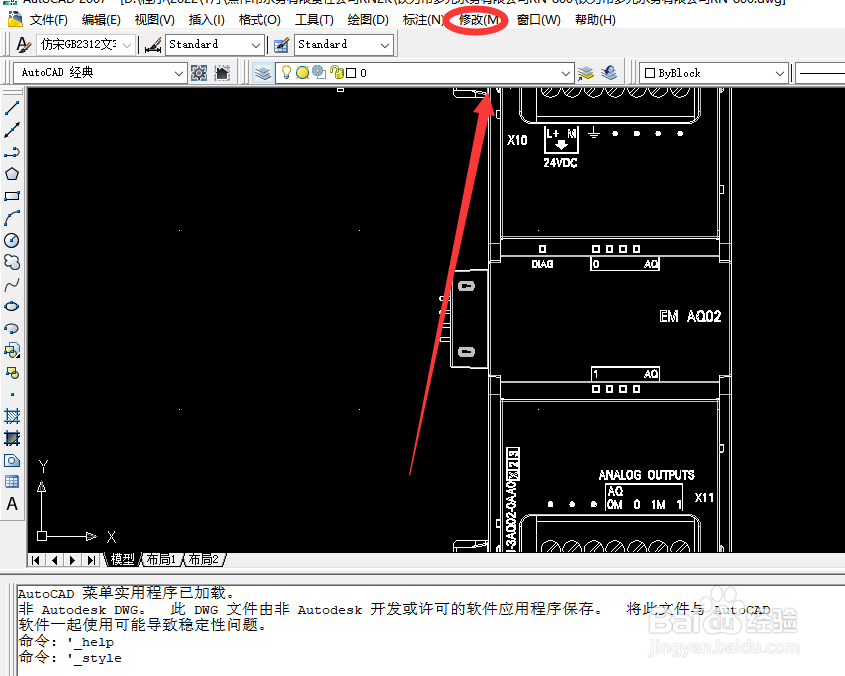Open the 视图(V) menu

155,20
